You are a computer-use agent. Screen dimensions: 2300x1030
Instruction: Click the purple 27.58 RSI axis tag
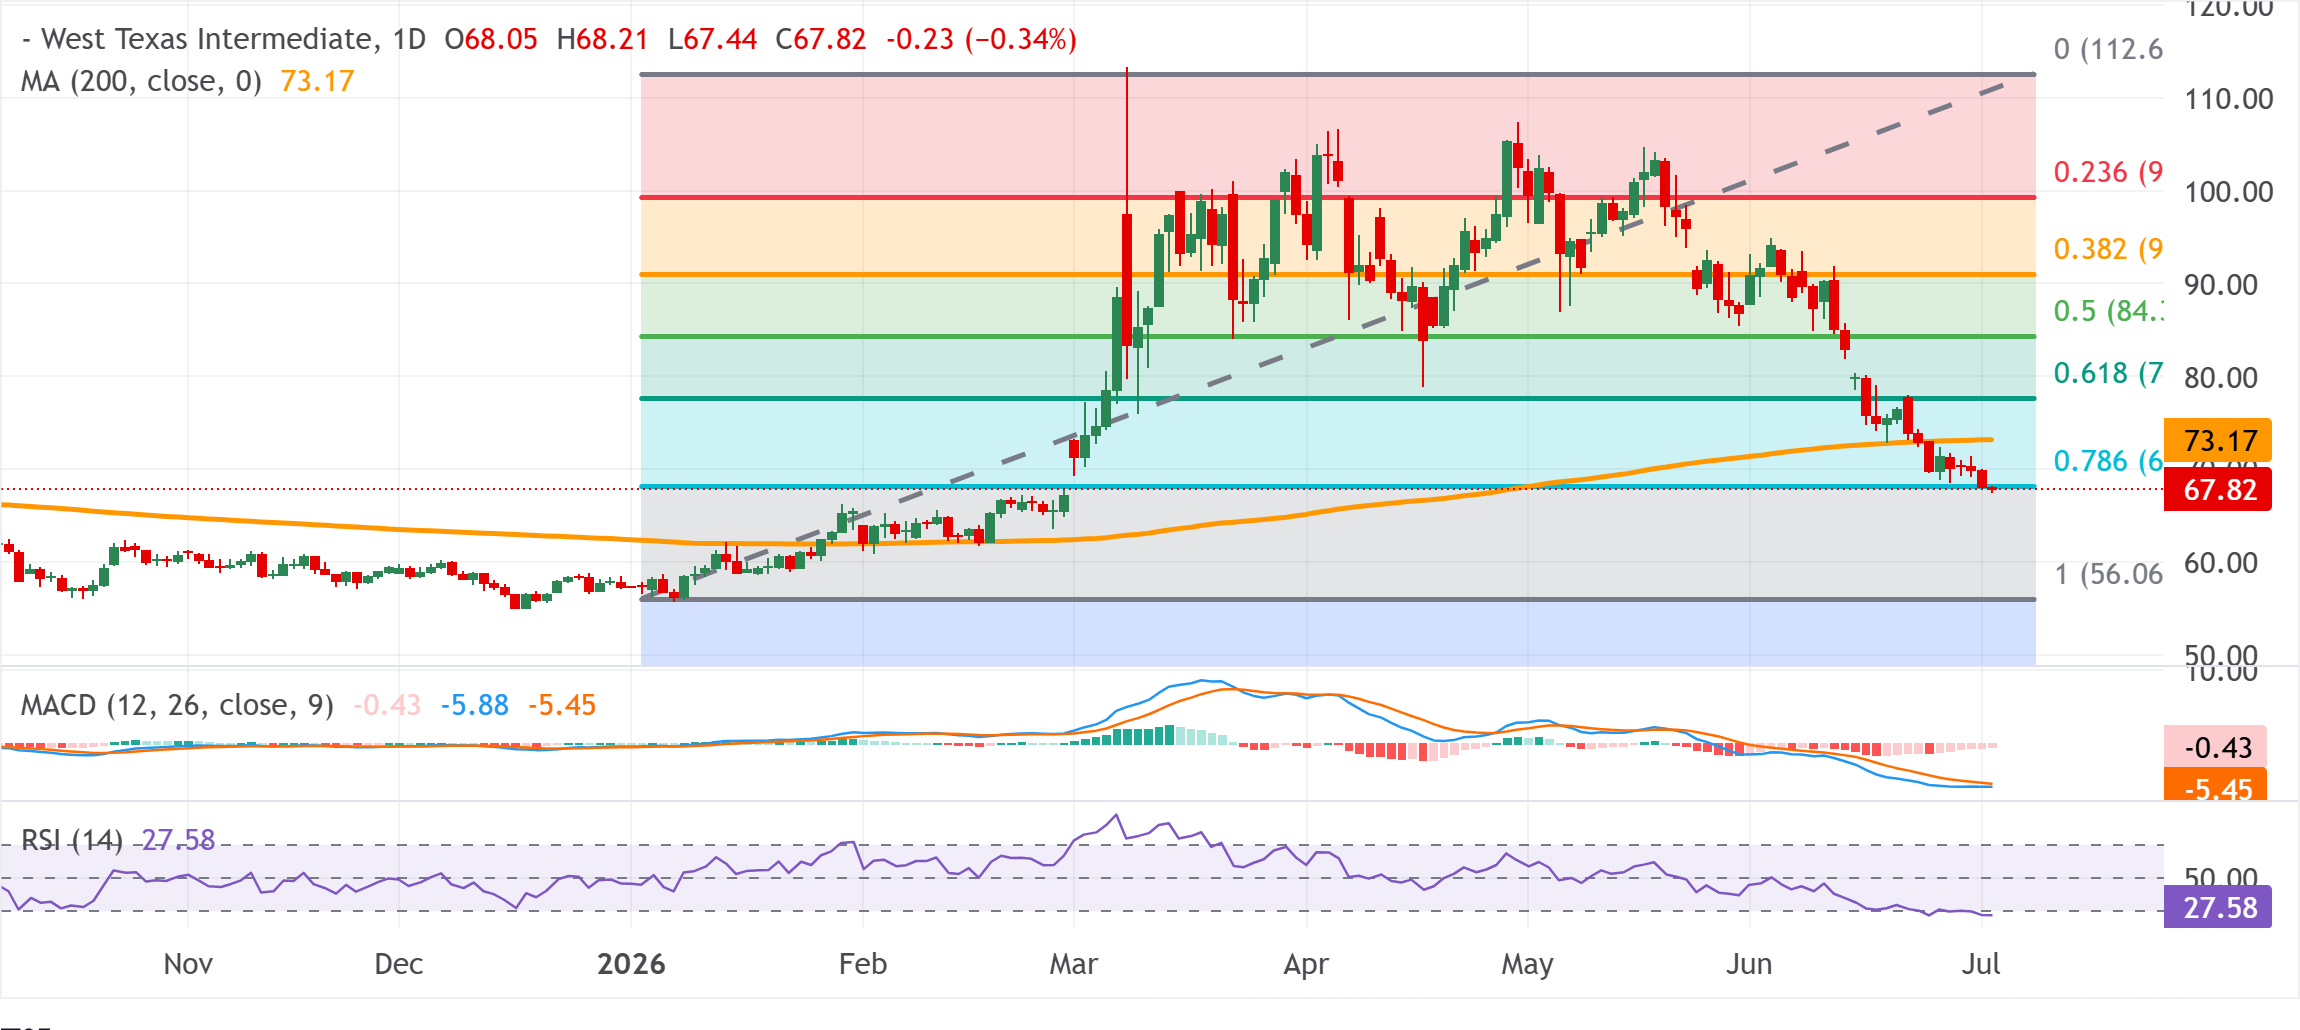click(2218, 908)
